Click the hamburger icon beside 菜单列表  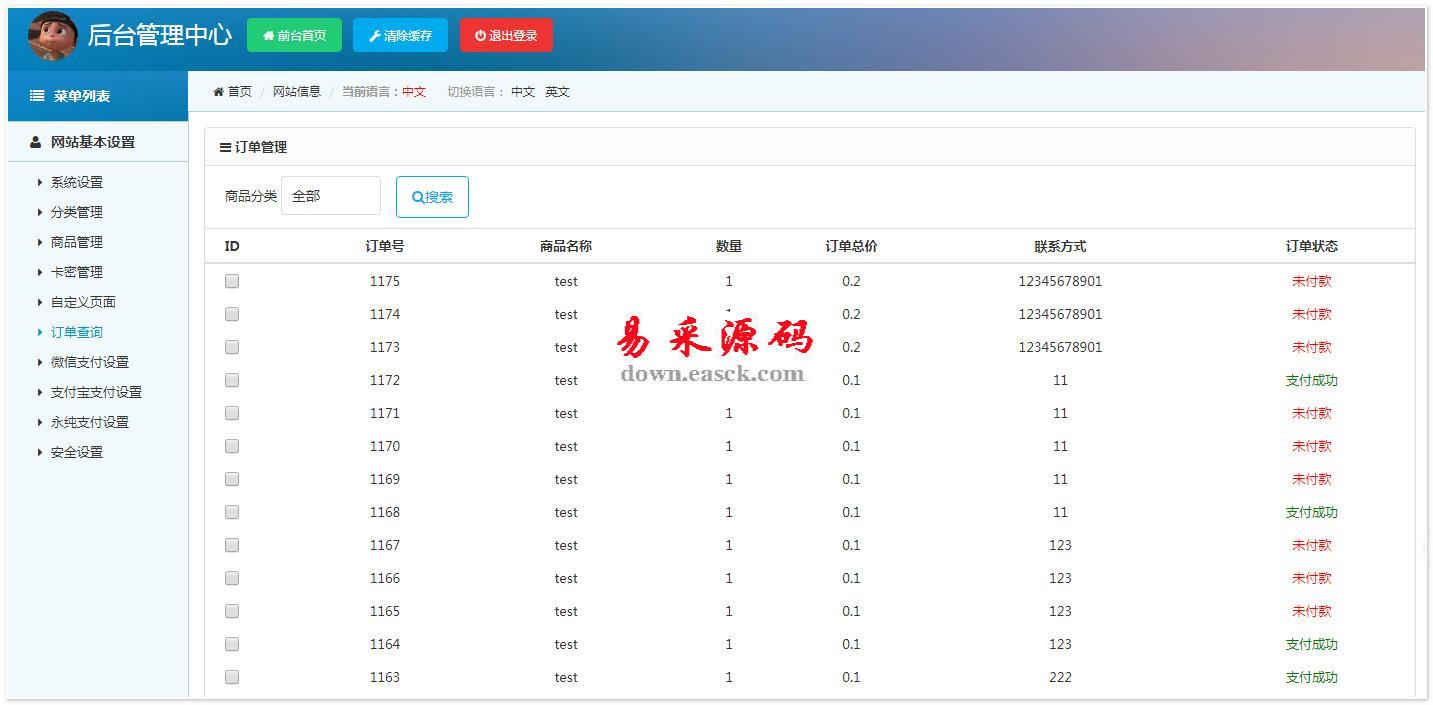[x=37, y=96]
